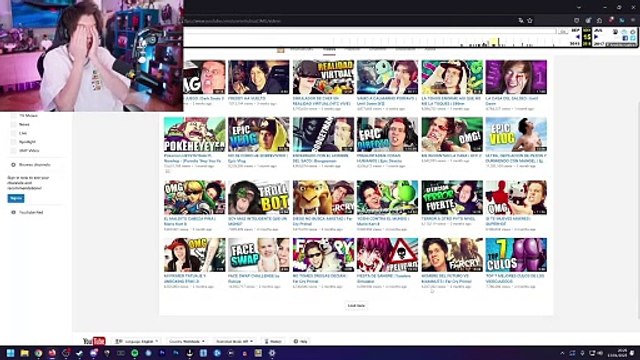Open the EPIC VLOG banana costume thumbnail
Viewport: 640px width, 360px height.
point(259,135)
